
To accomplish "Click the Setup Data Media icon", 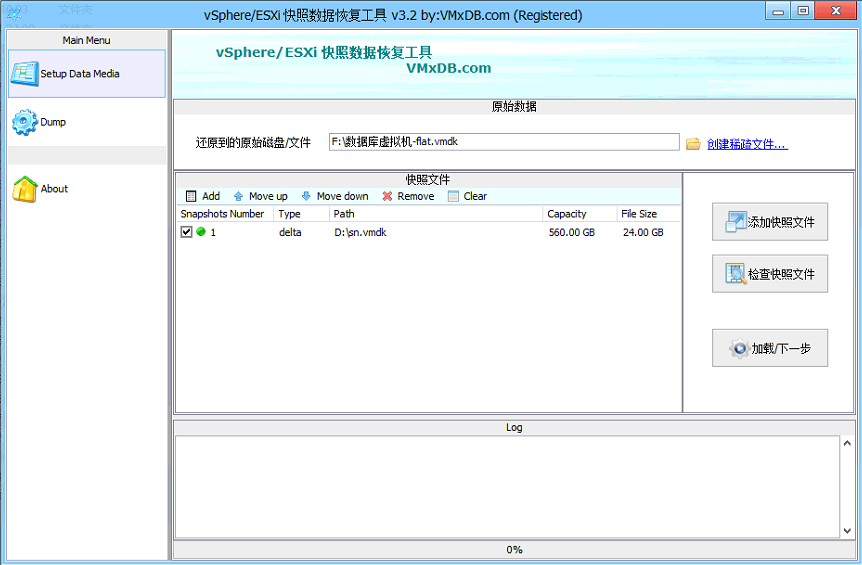I will [x=24, y=74].
